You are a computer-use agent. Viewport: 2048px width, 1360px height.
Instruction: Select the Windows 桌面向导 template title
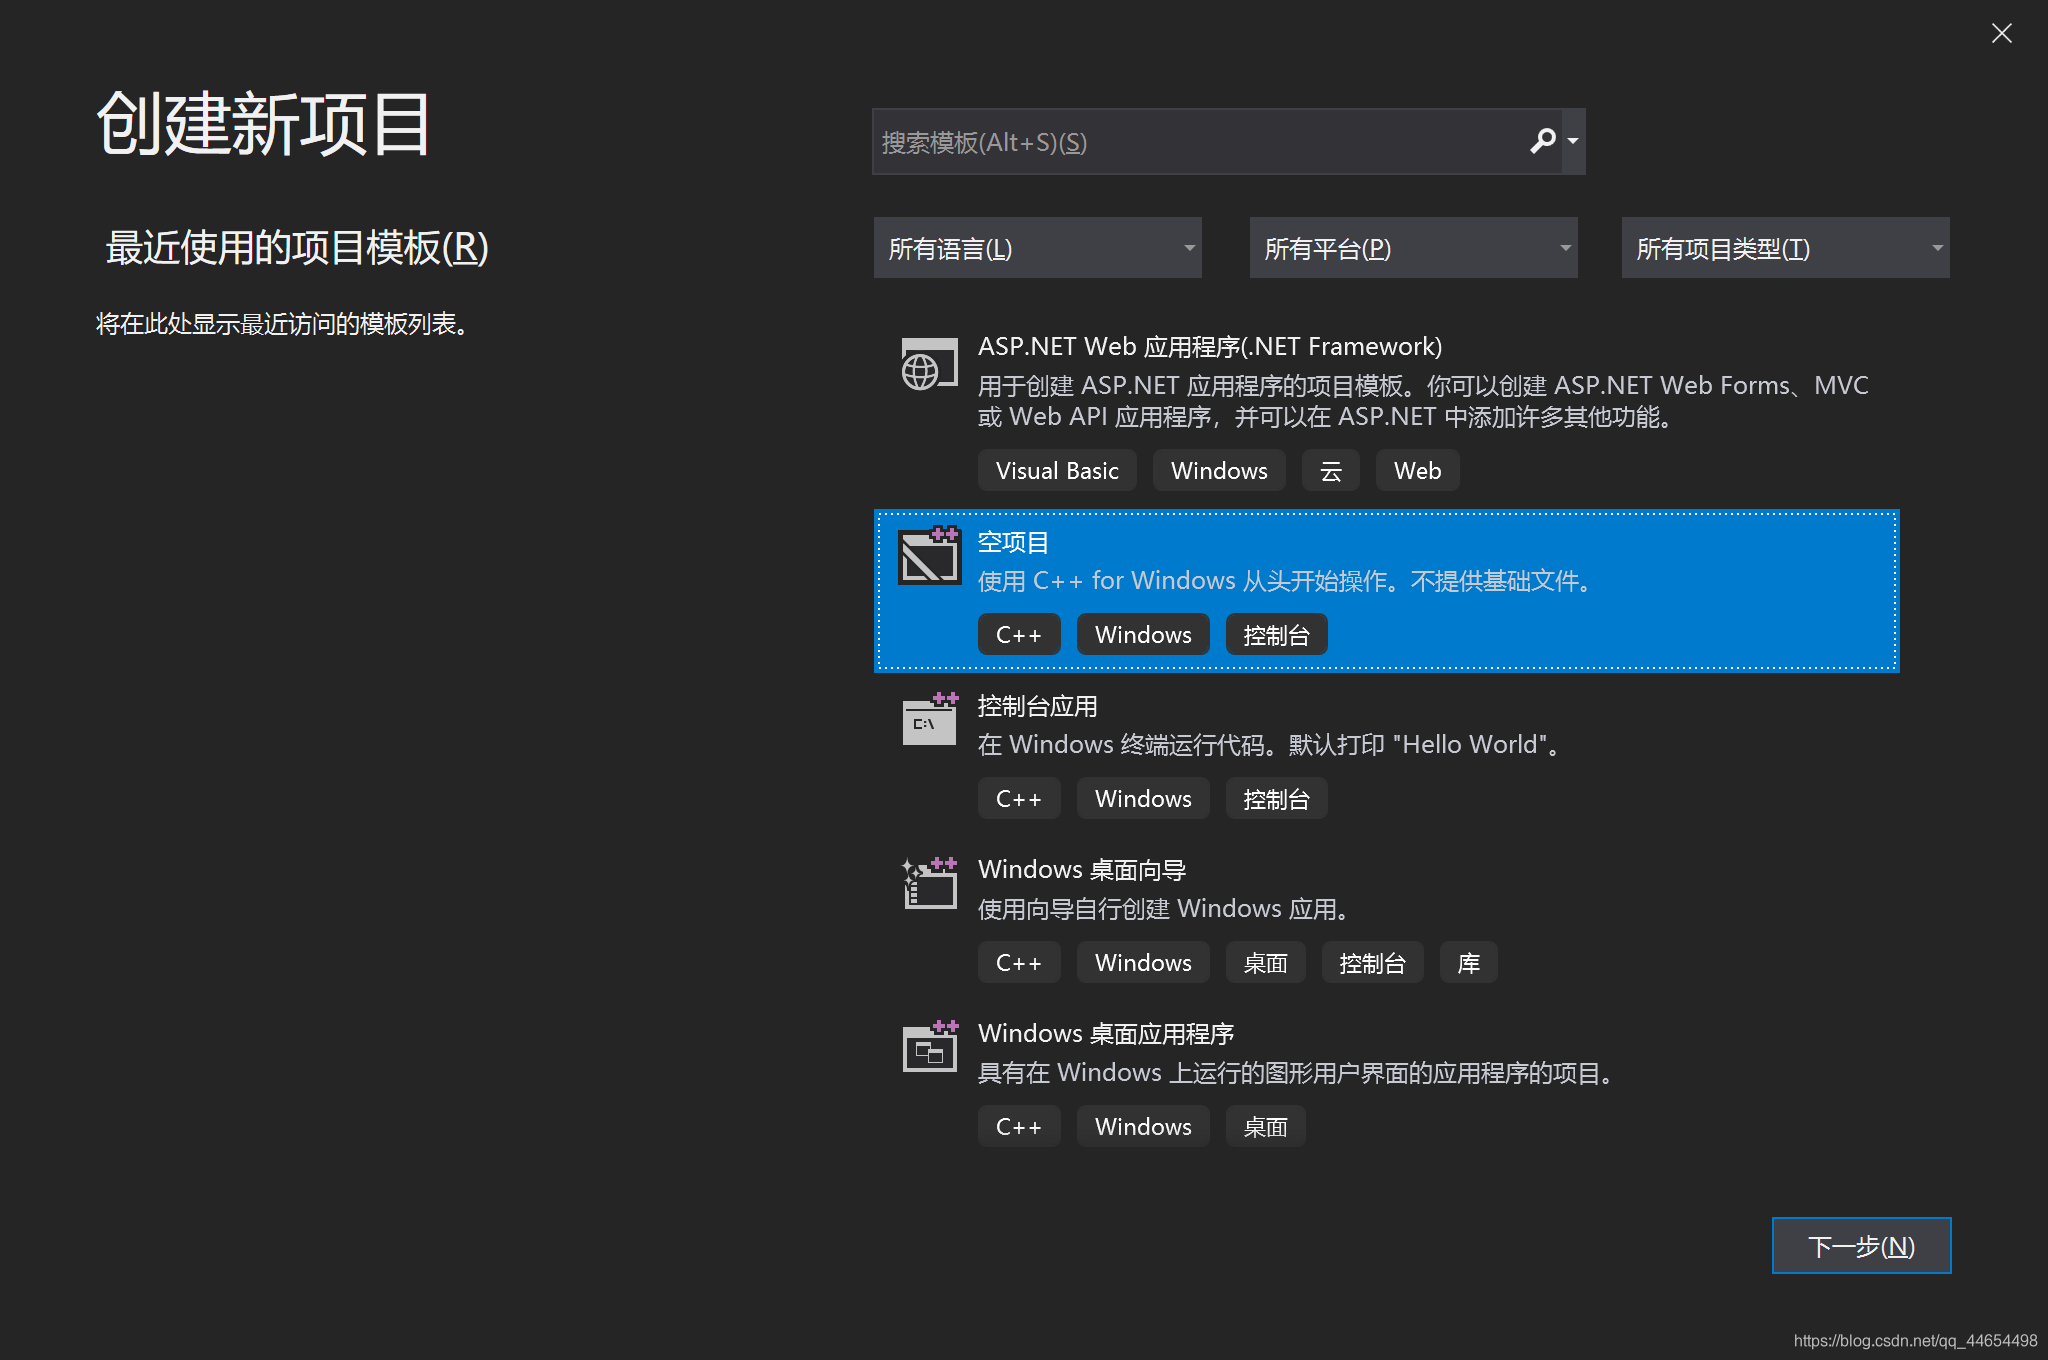pos(1082,870)
